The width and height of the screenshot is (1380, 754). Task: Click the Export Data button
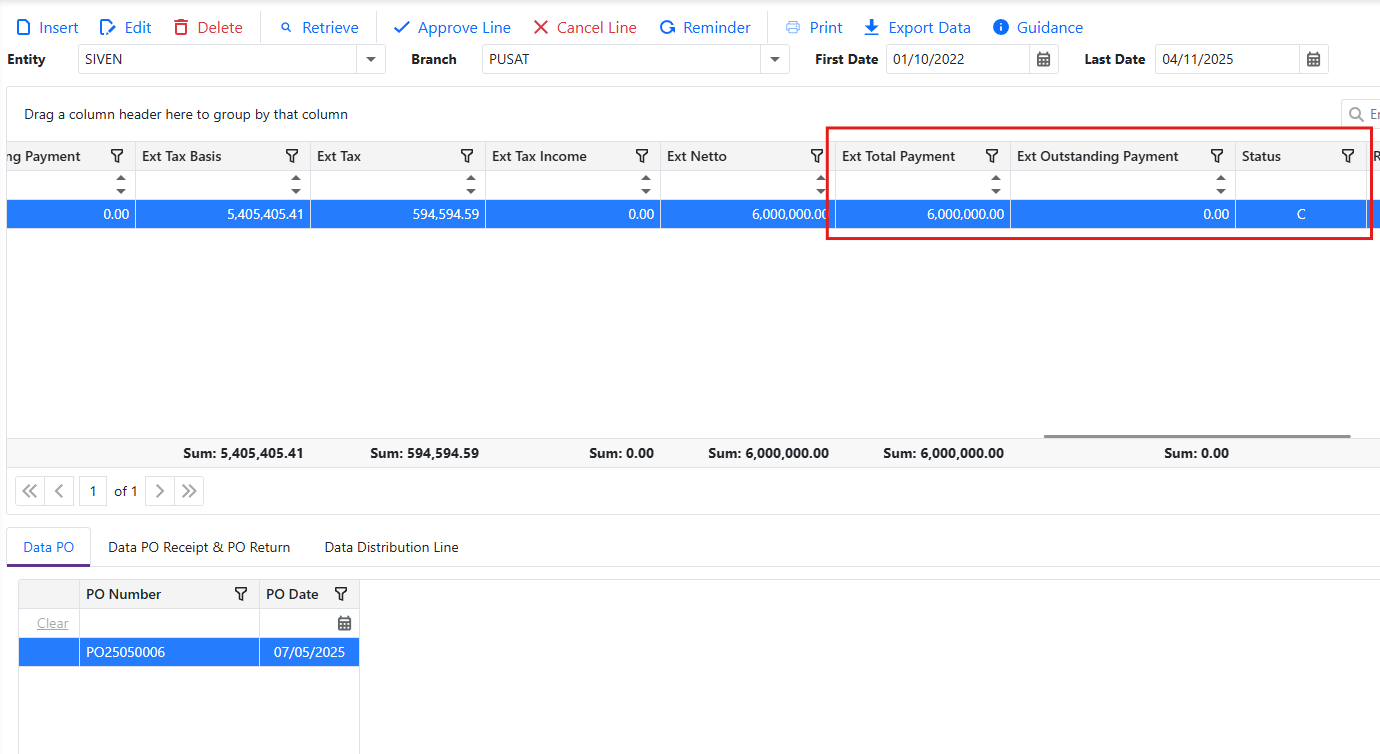click(x=917, y=28)
